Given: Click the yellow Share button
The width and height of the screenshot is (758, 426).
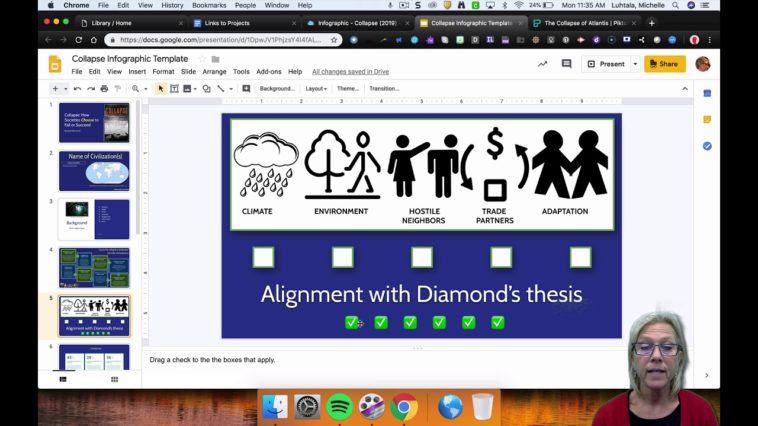Looking at the screenshot, I should 664,64.
